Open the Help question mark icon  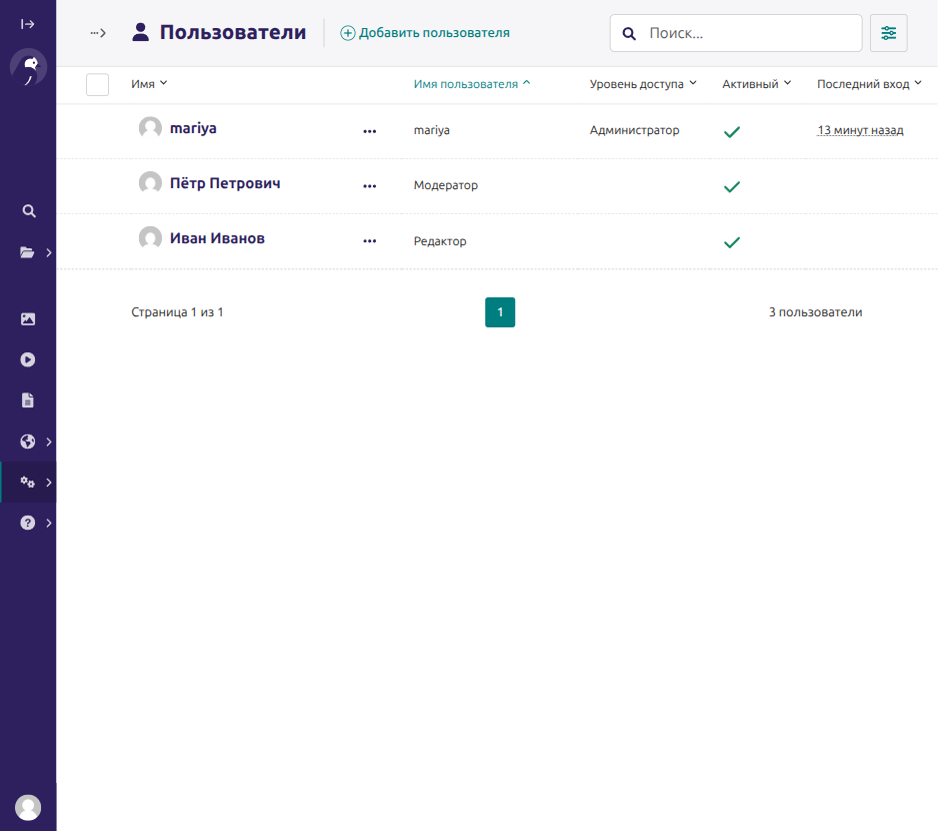pos(28,523)
